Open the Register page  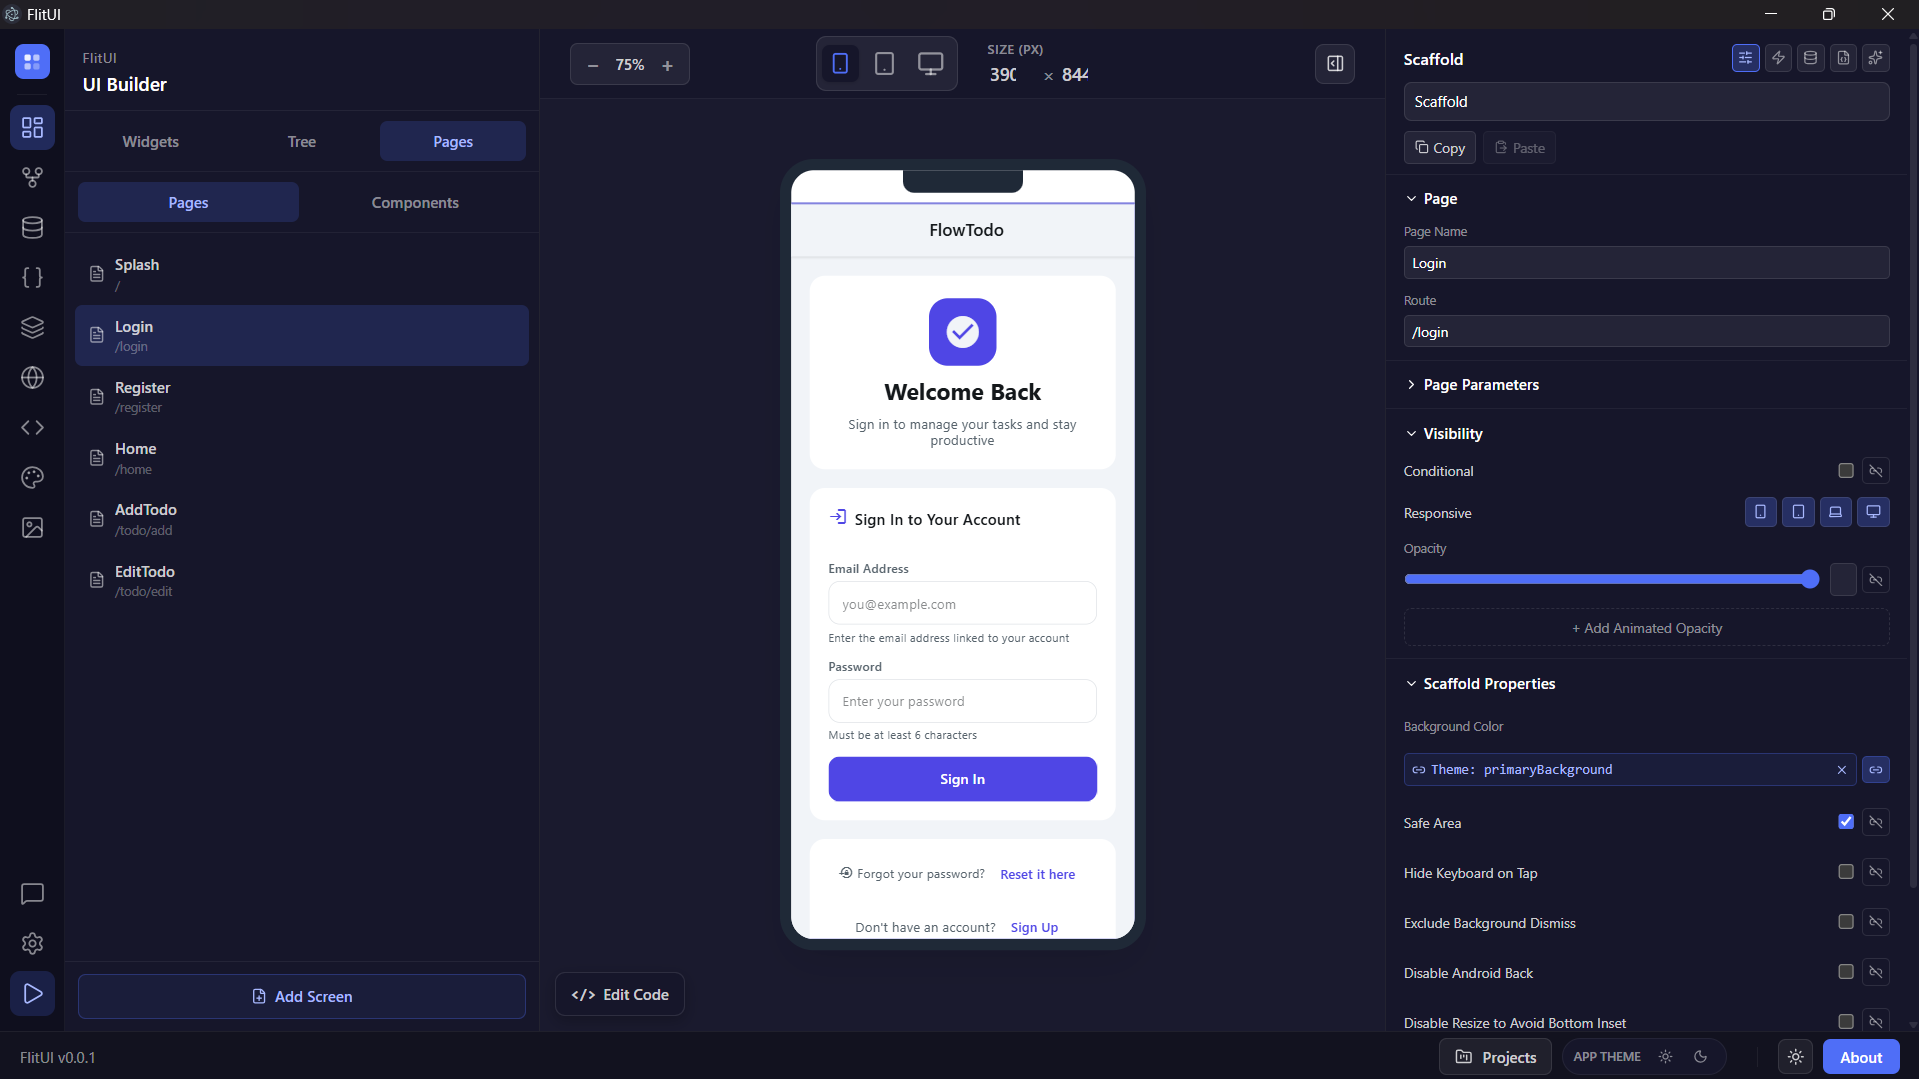click(x=302, y=397)
